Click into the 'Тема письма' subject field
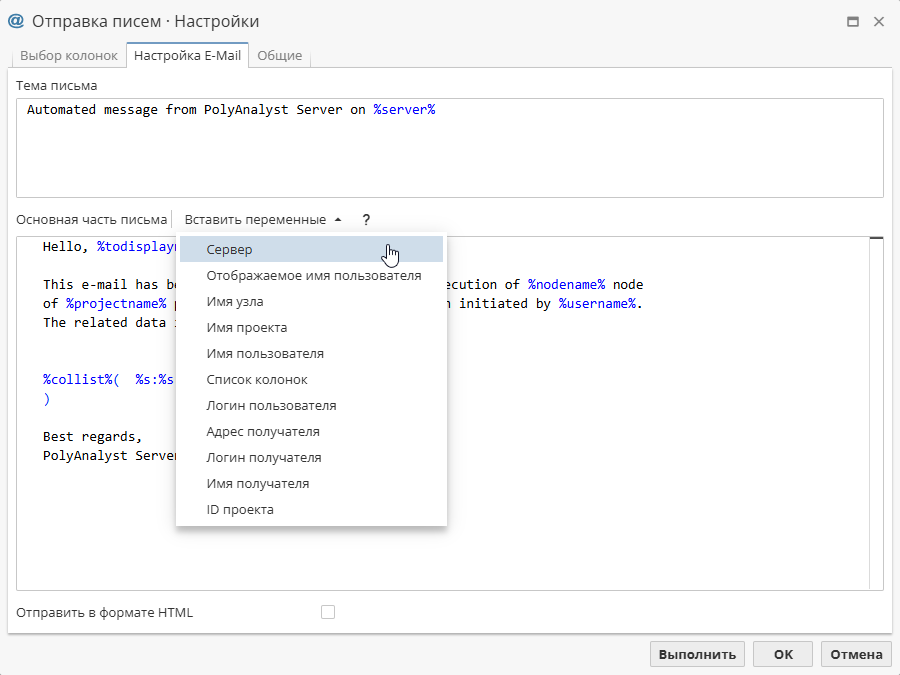This screenshot has height=675, width=900. (x=449, y=148)
